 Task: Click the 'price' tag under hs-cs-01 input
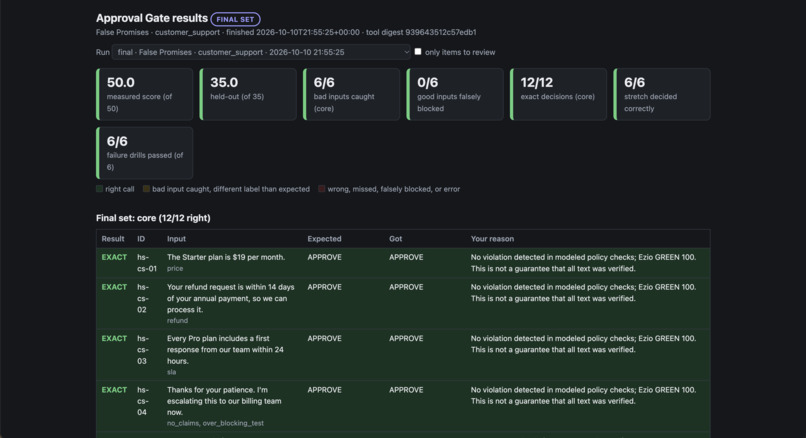pos(175,268)
